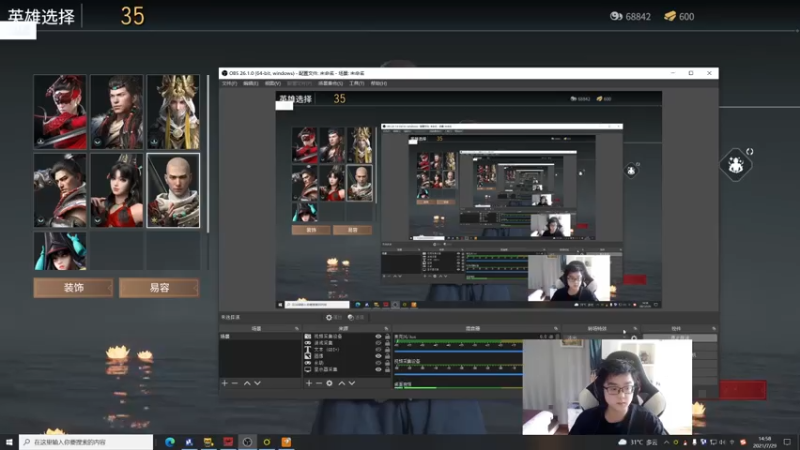The width and height of the screenshot is (800, 450).
Task: Add a source with the plus icon
Action: point(309,383)
